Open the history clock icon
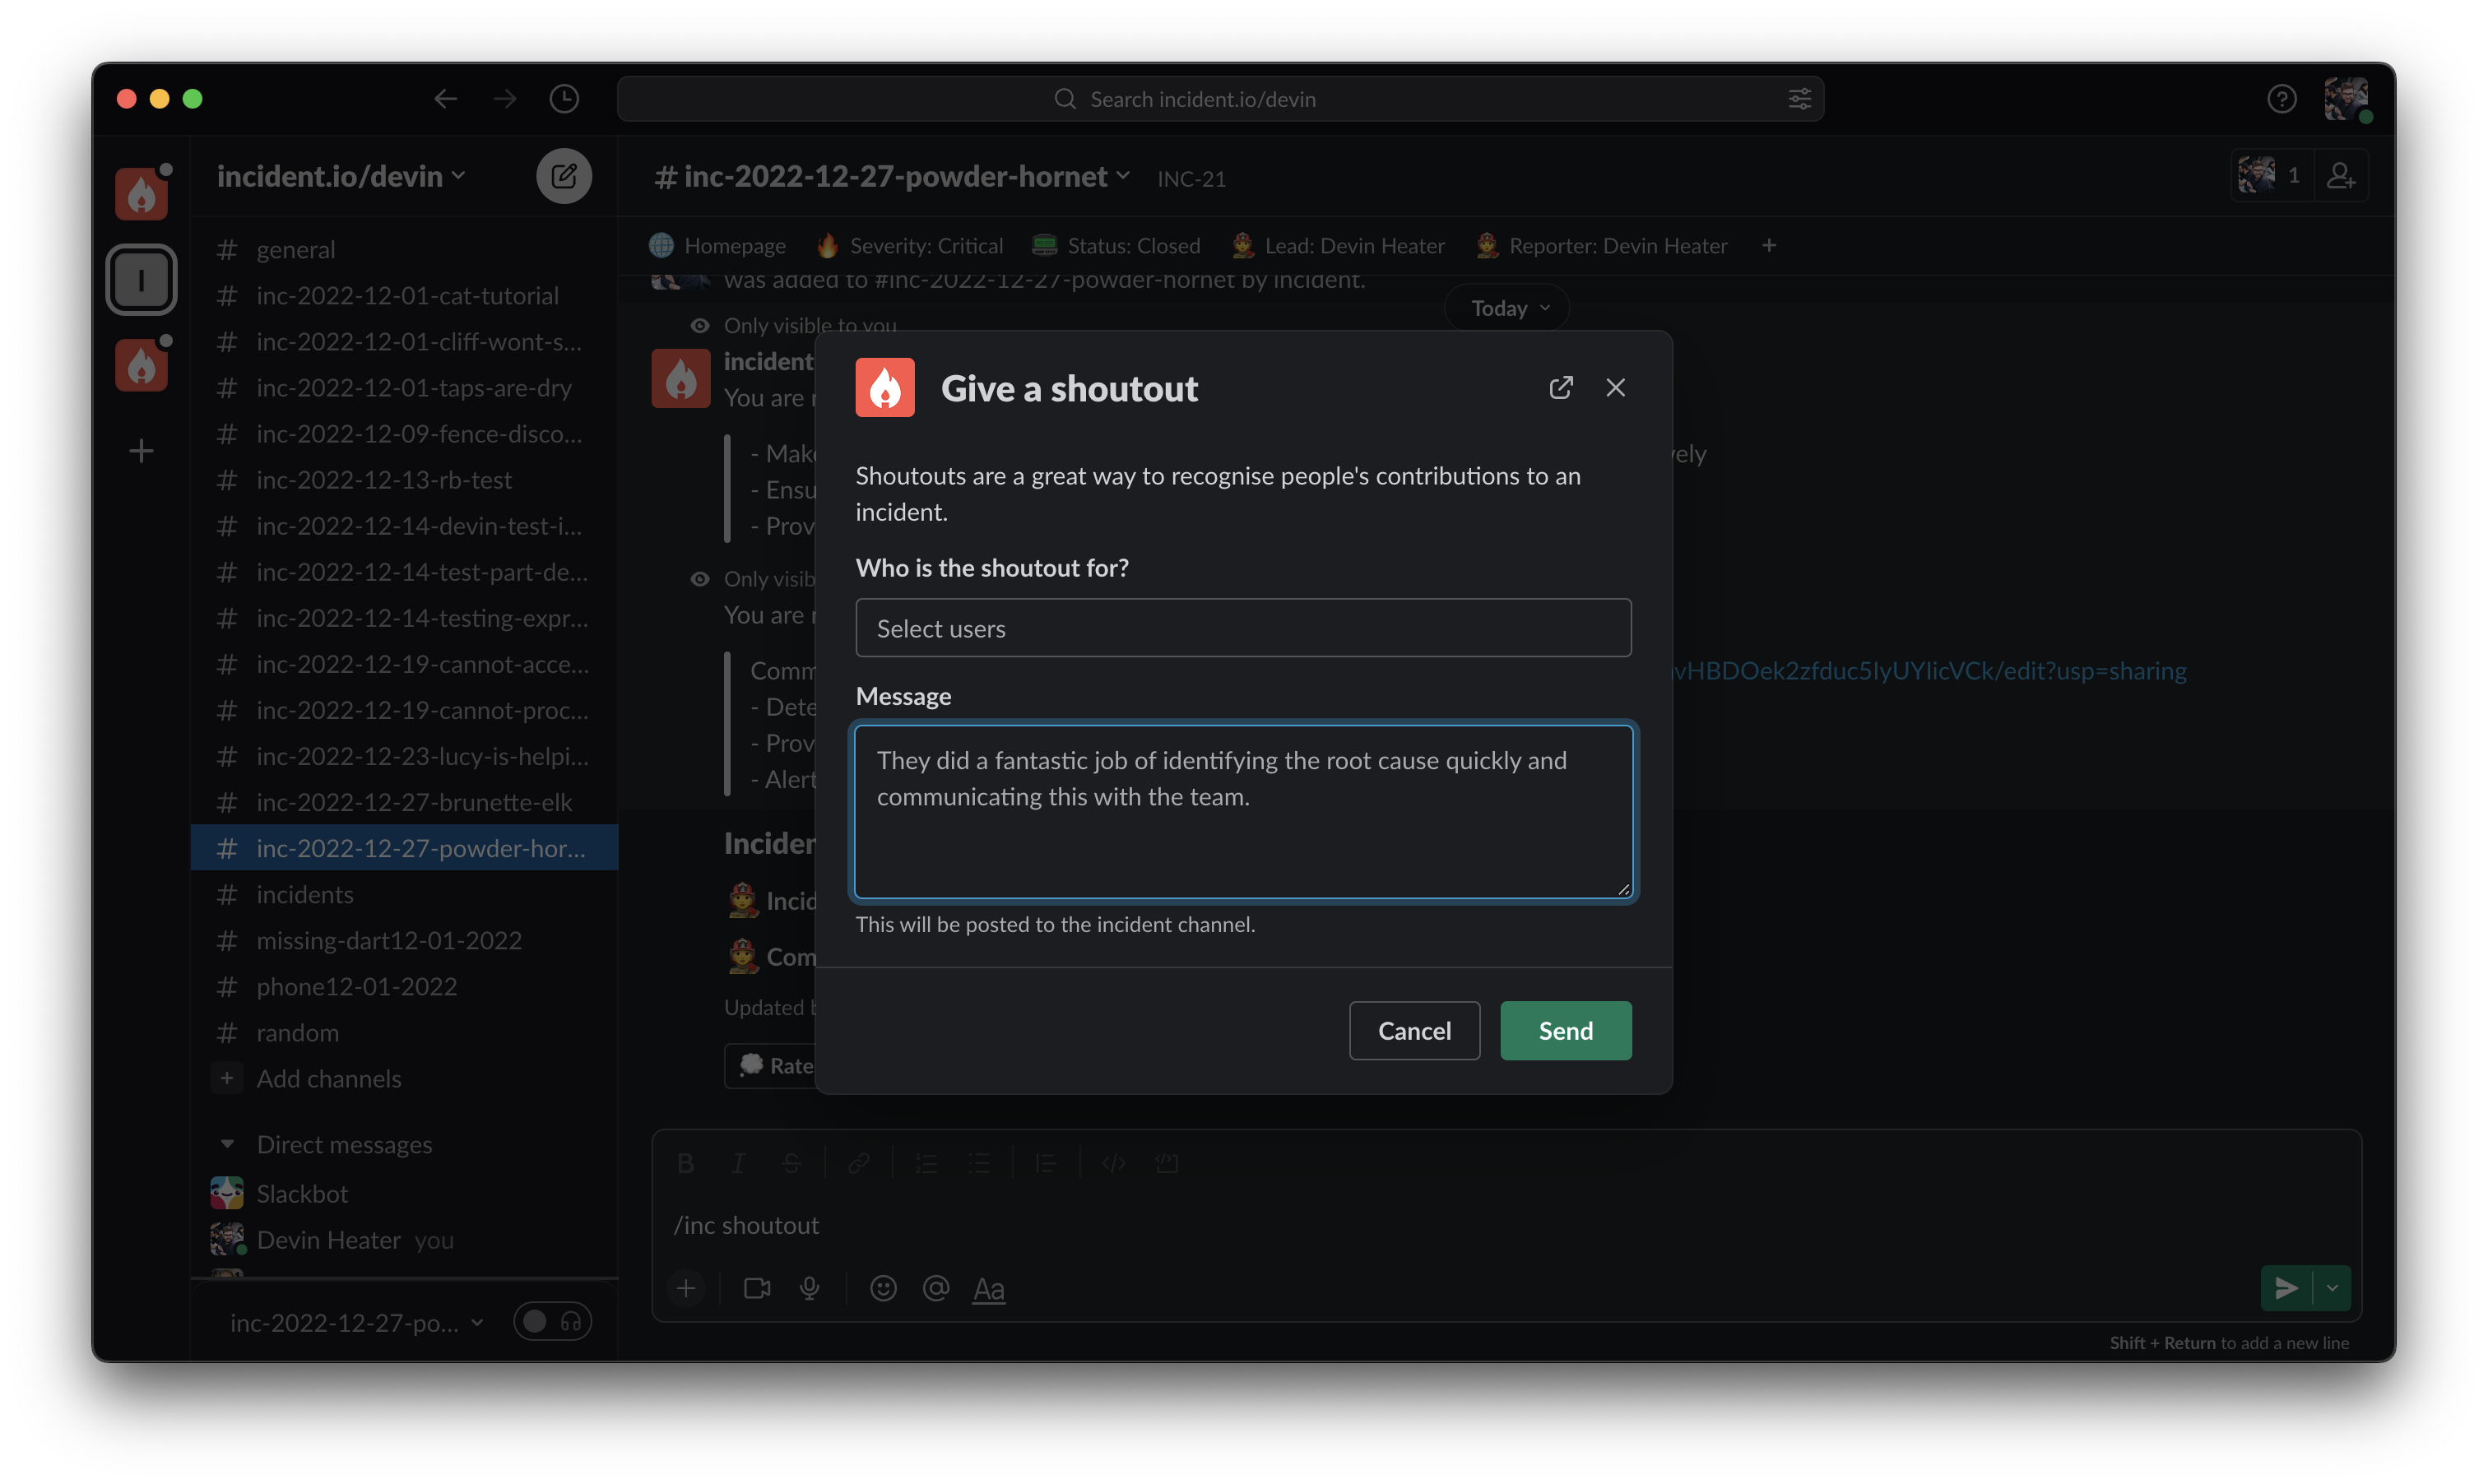This screenshot has width=2488, height=1484. pos(564,99)
